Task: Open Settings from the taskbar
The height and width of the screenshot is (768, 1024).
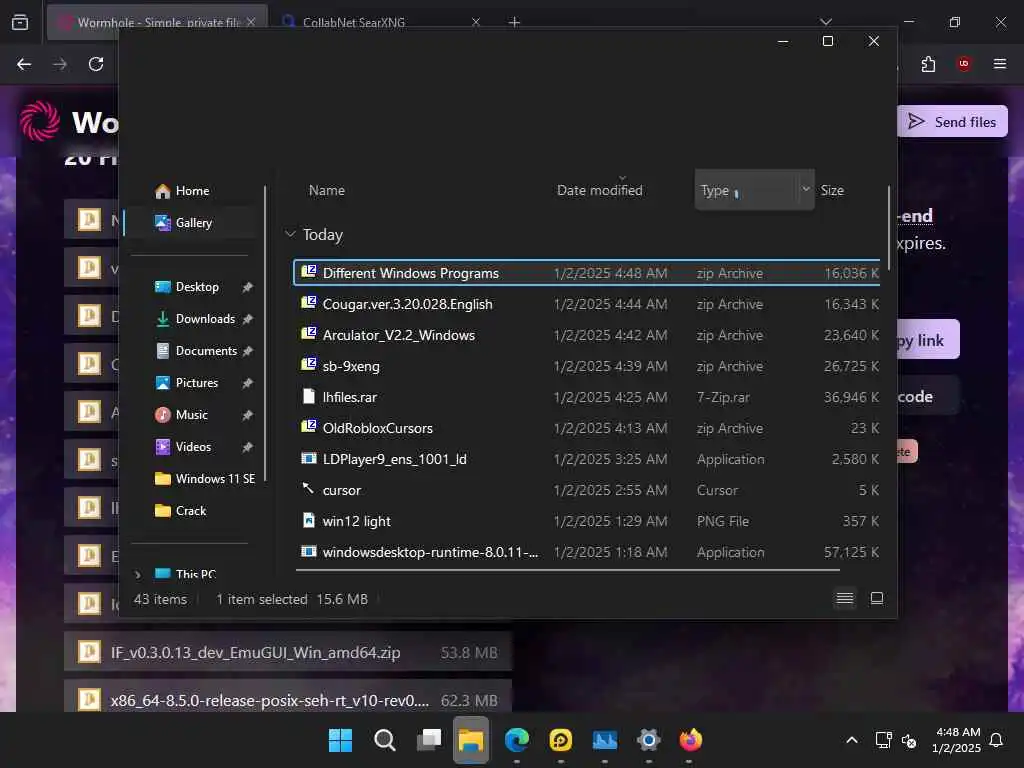Action: 648,740
